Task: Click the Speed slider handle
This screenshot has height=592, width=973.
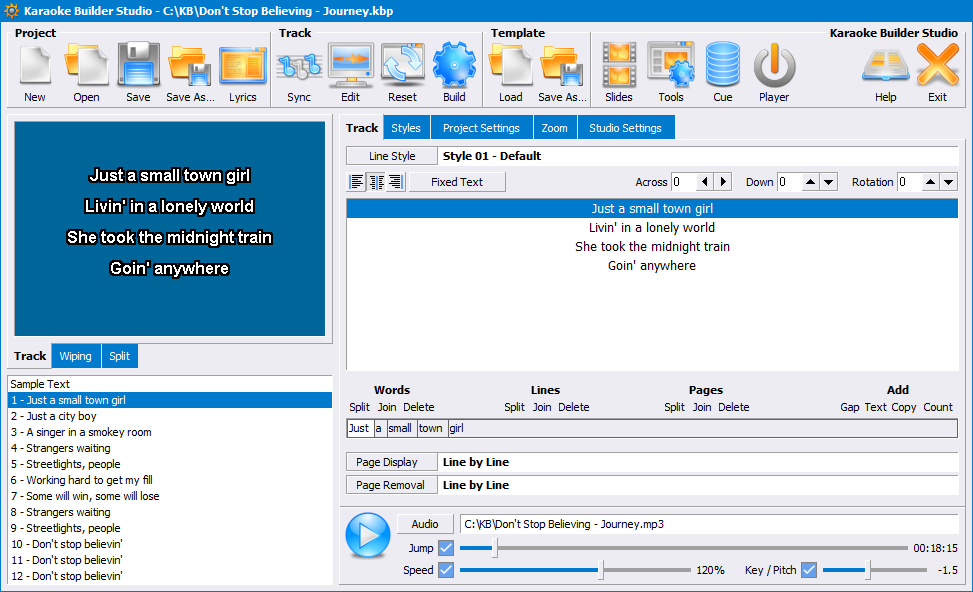Action: 601,570
